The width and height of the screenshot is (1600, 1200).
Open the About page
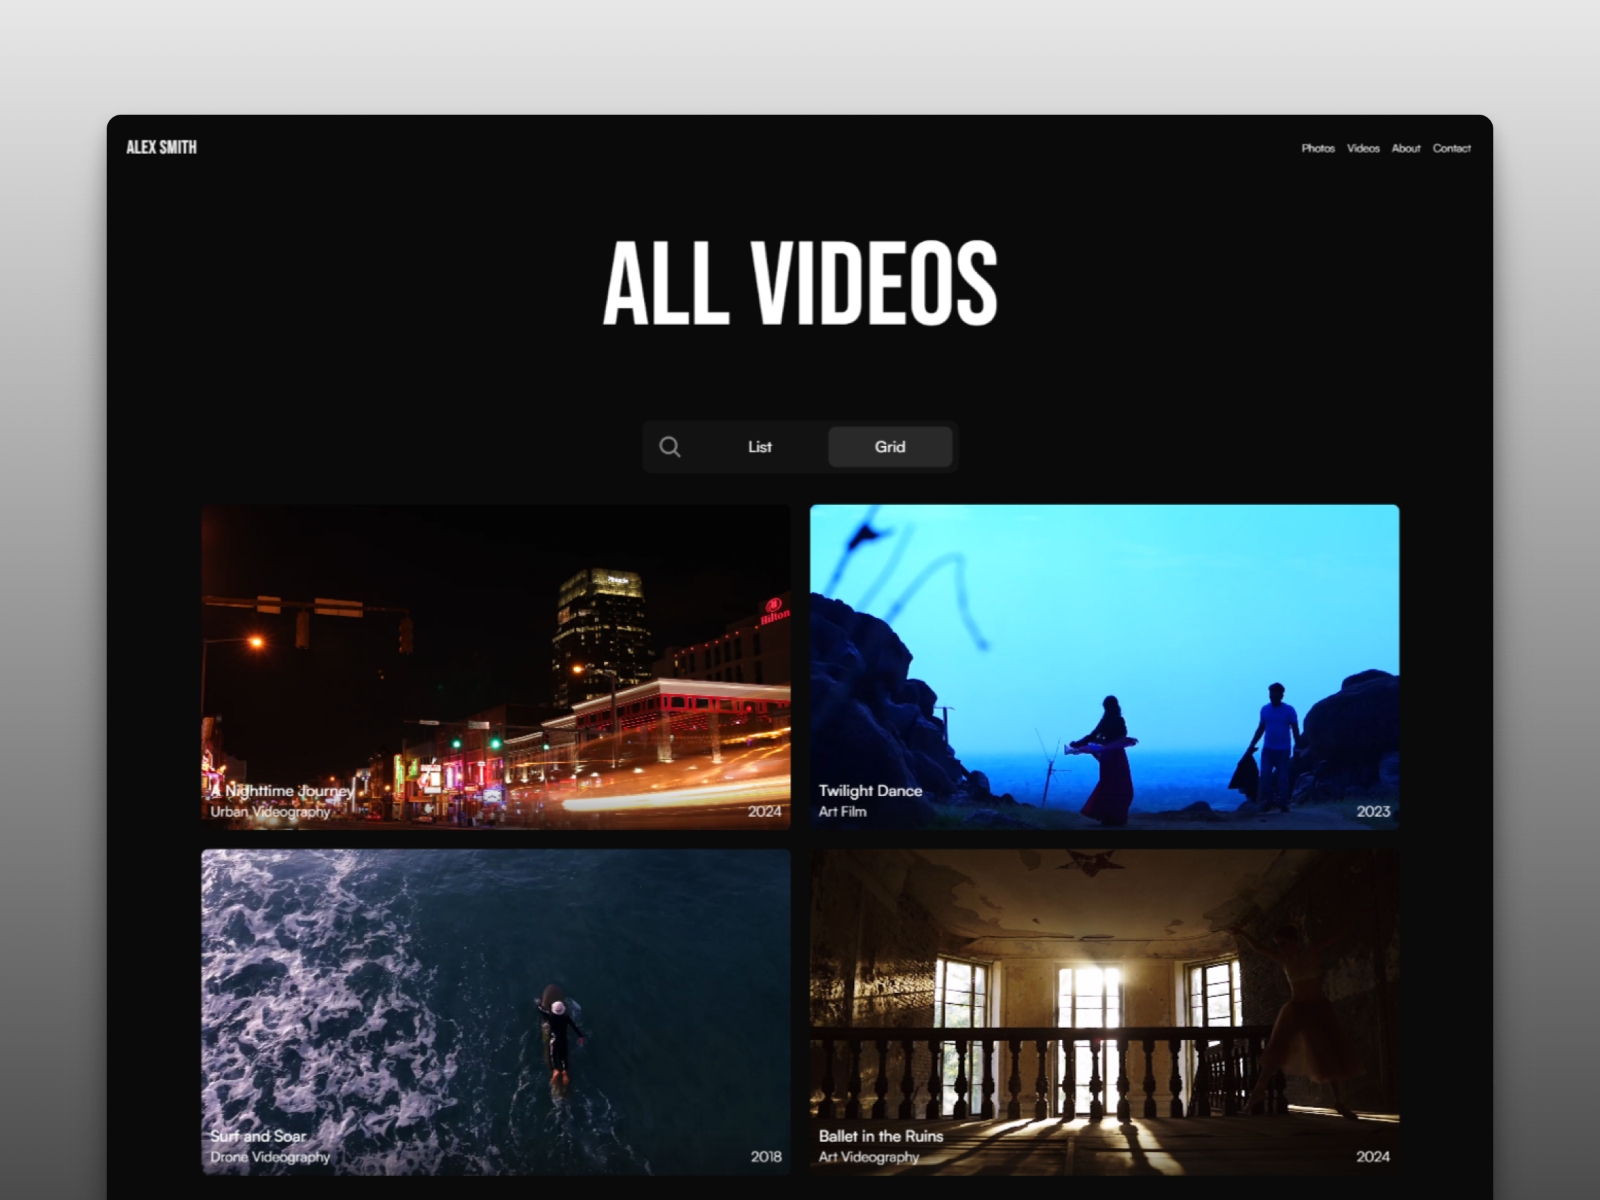(1405, 148)
